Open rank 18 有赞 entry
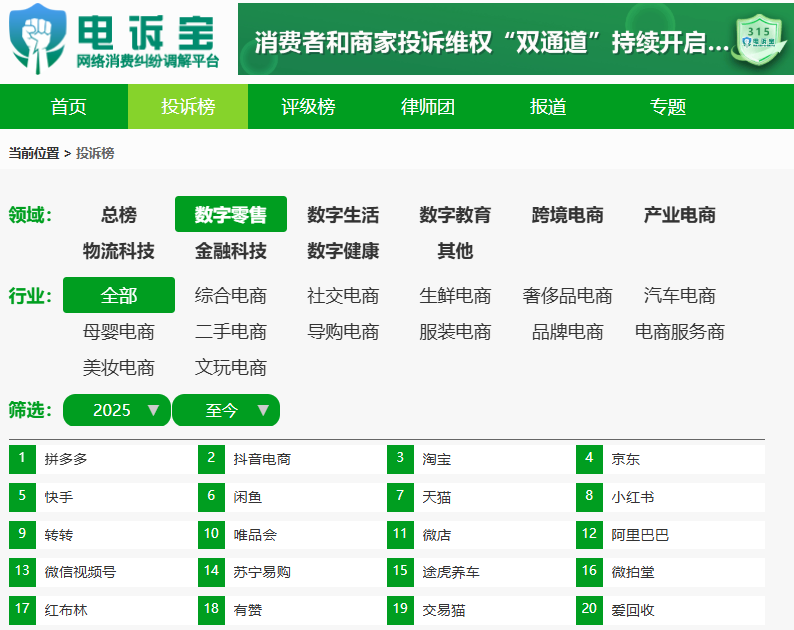The image size is (794, 630). (290, 610)
